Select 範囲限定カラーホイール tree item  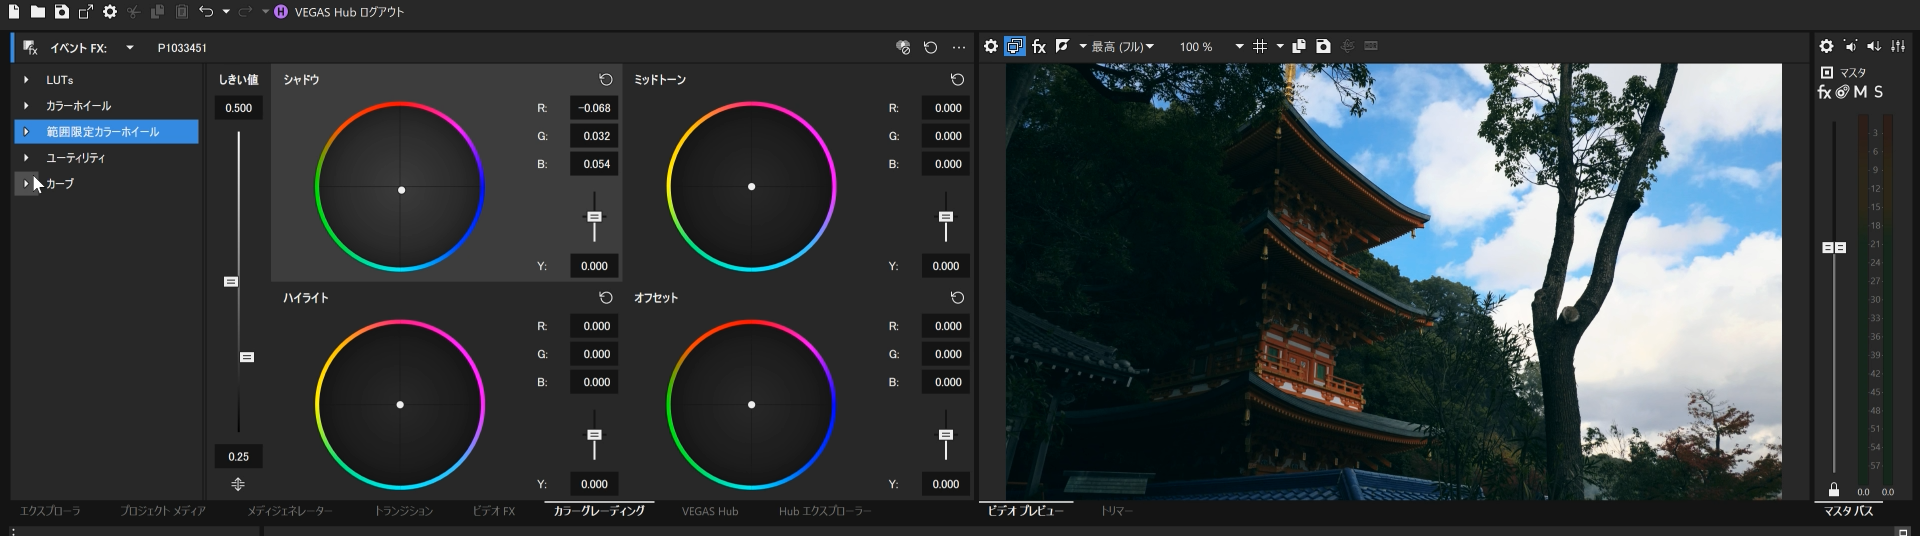coord(106,131)
